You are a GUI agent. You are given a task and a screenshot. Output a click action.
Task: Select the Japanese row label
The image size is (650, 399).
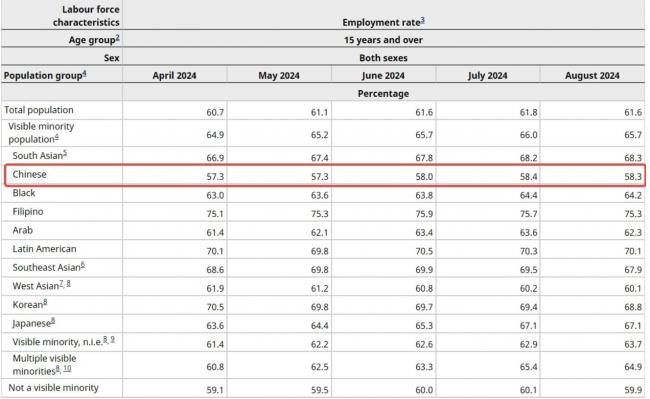(32, 324)
